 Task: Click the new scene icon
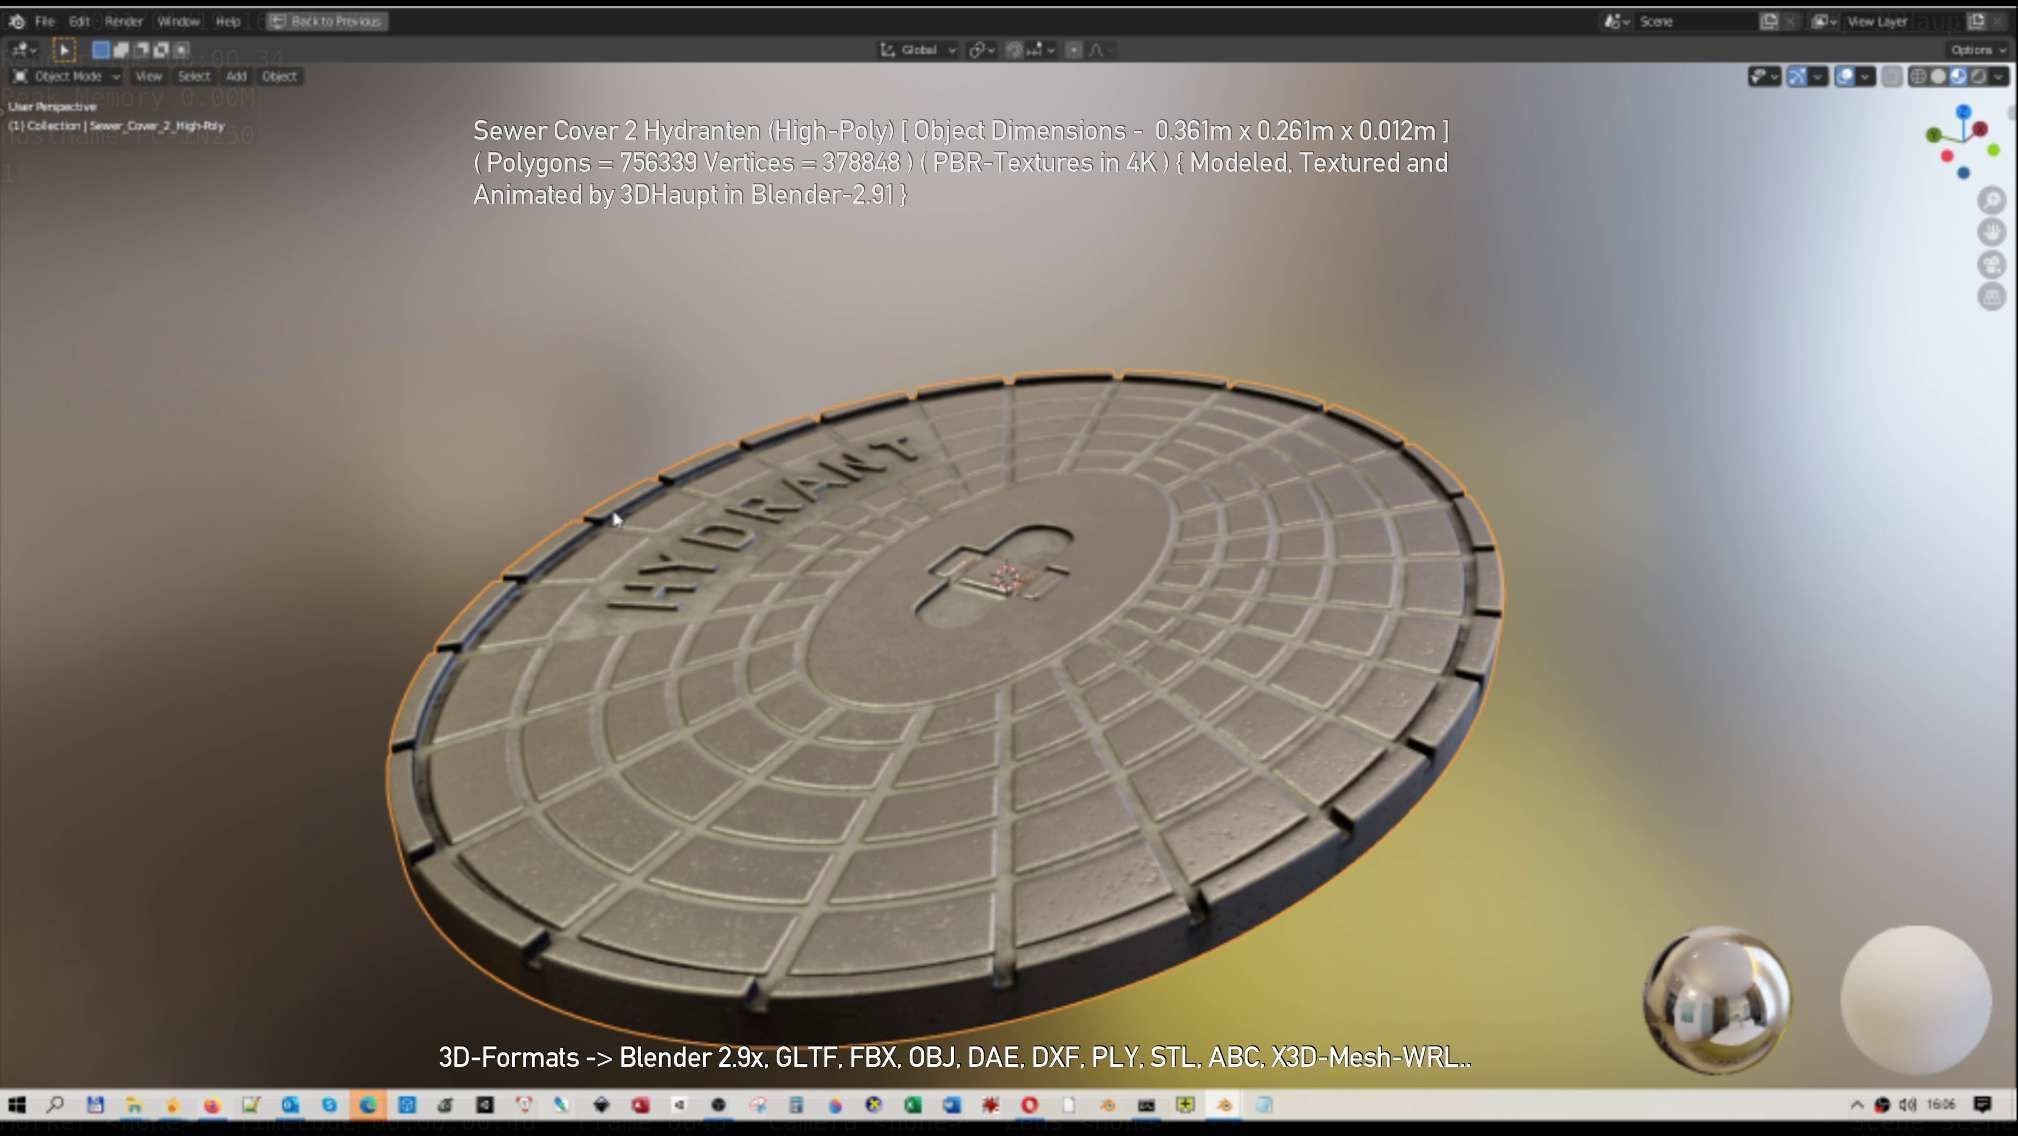coord(1769,21)
